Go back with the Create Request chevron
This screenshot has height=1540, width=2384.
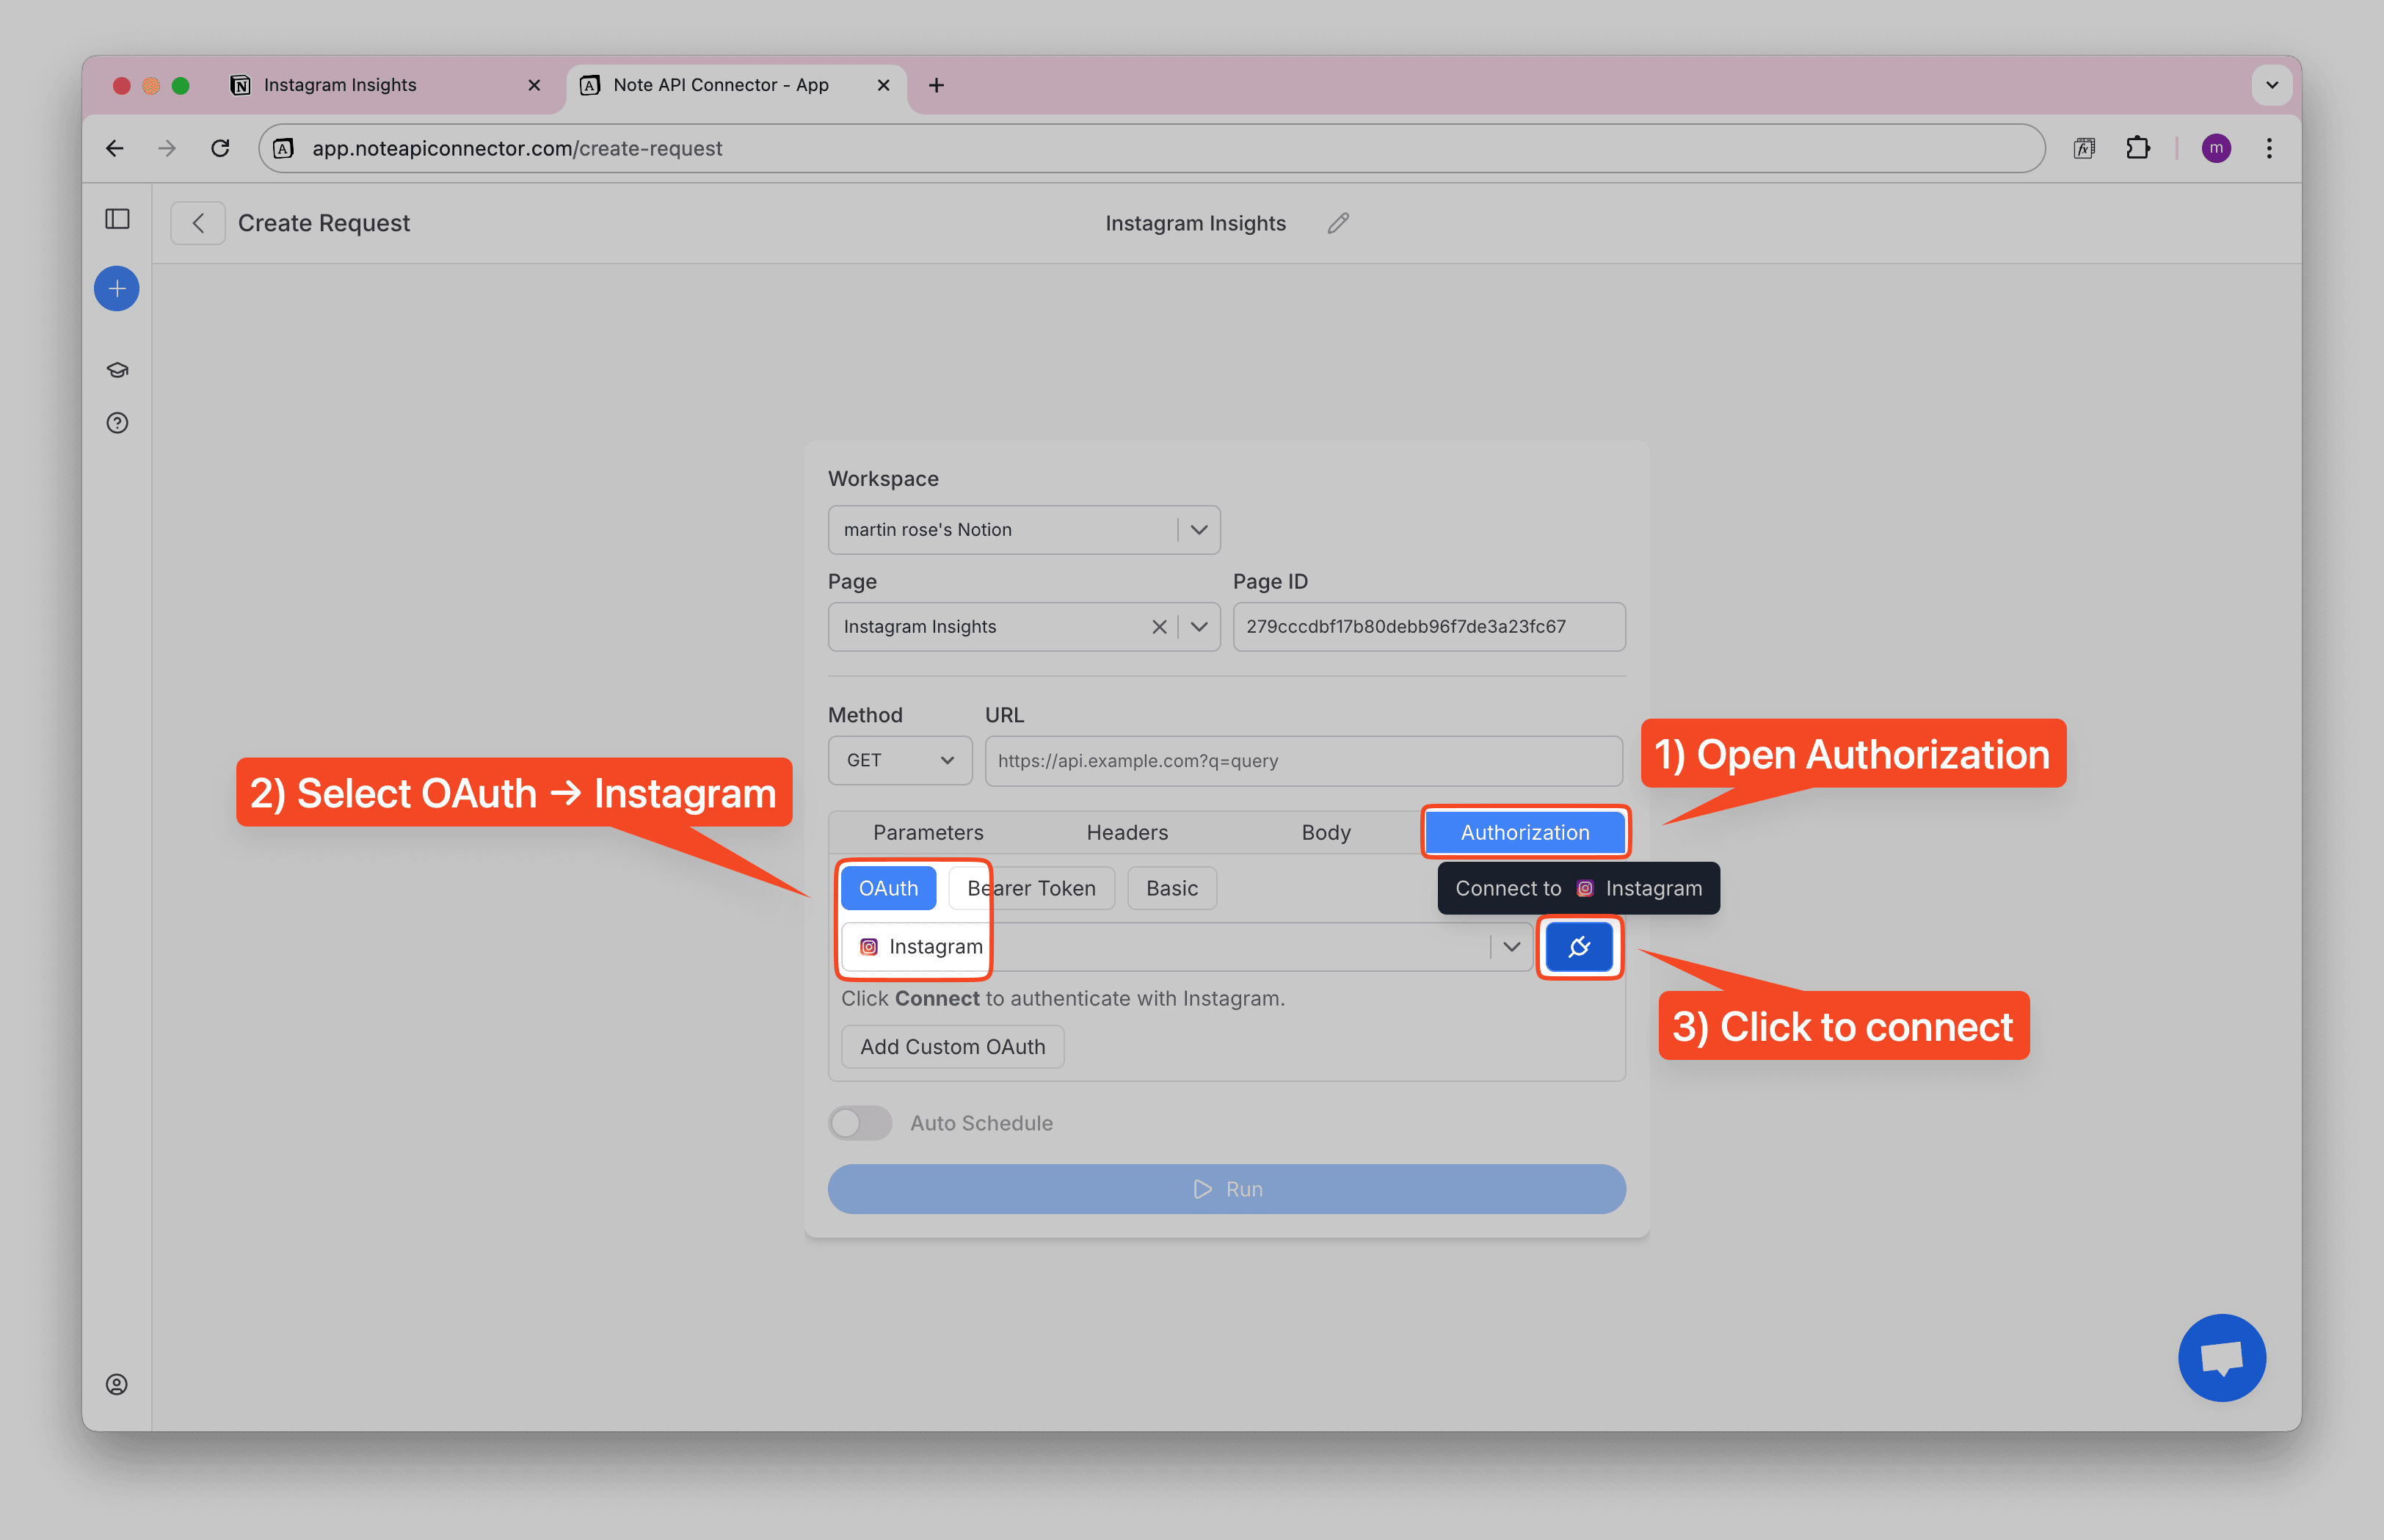[x=198, y=223]
